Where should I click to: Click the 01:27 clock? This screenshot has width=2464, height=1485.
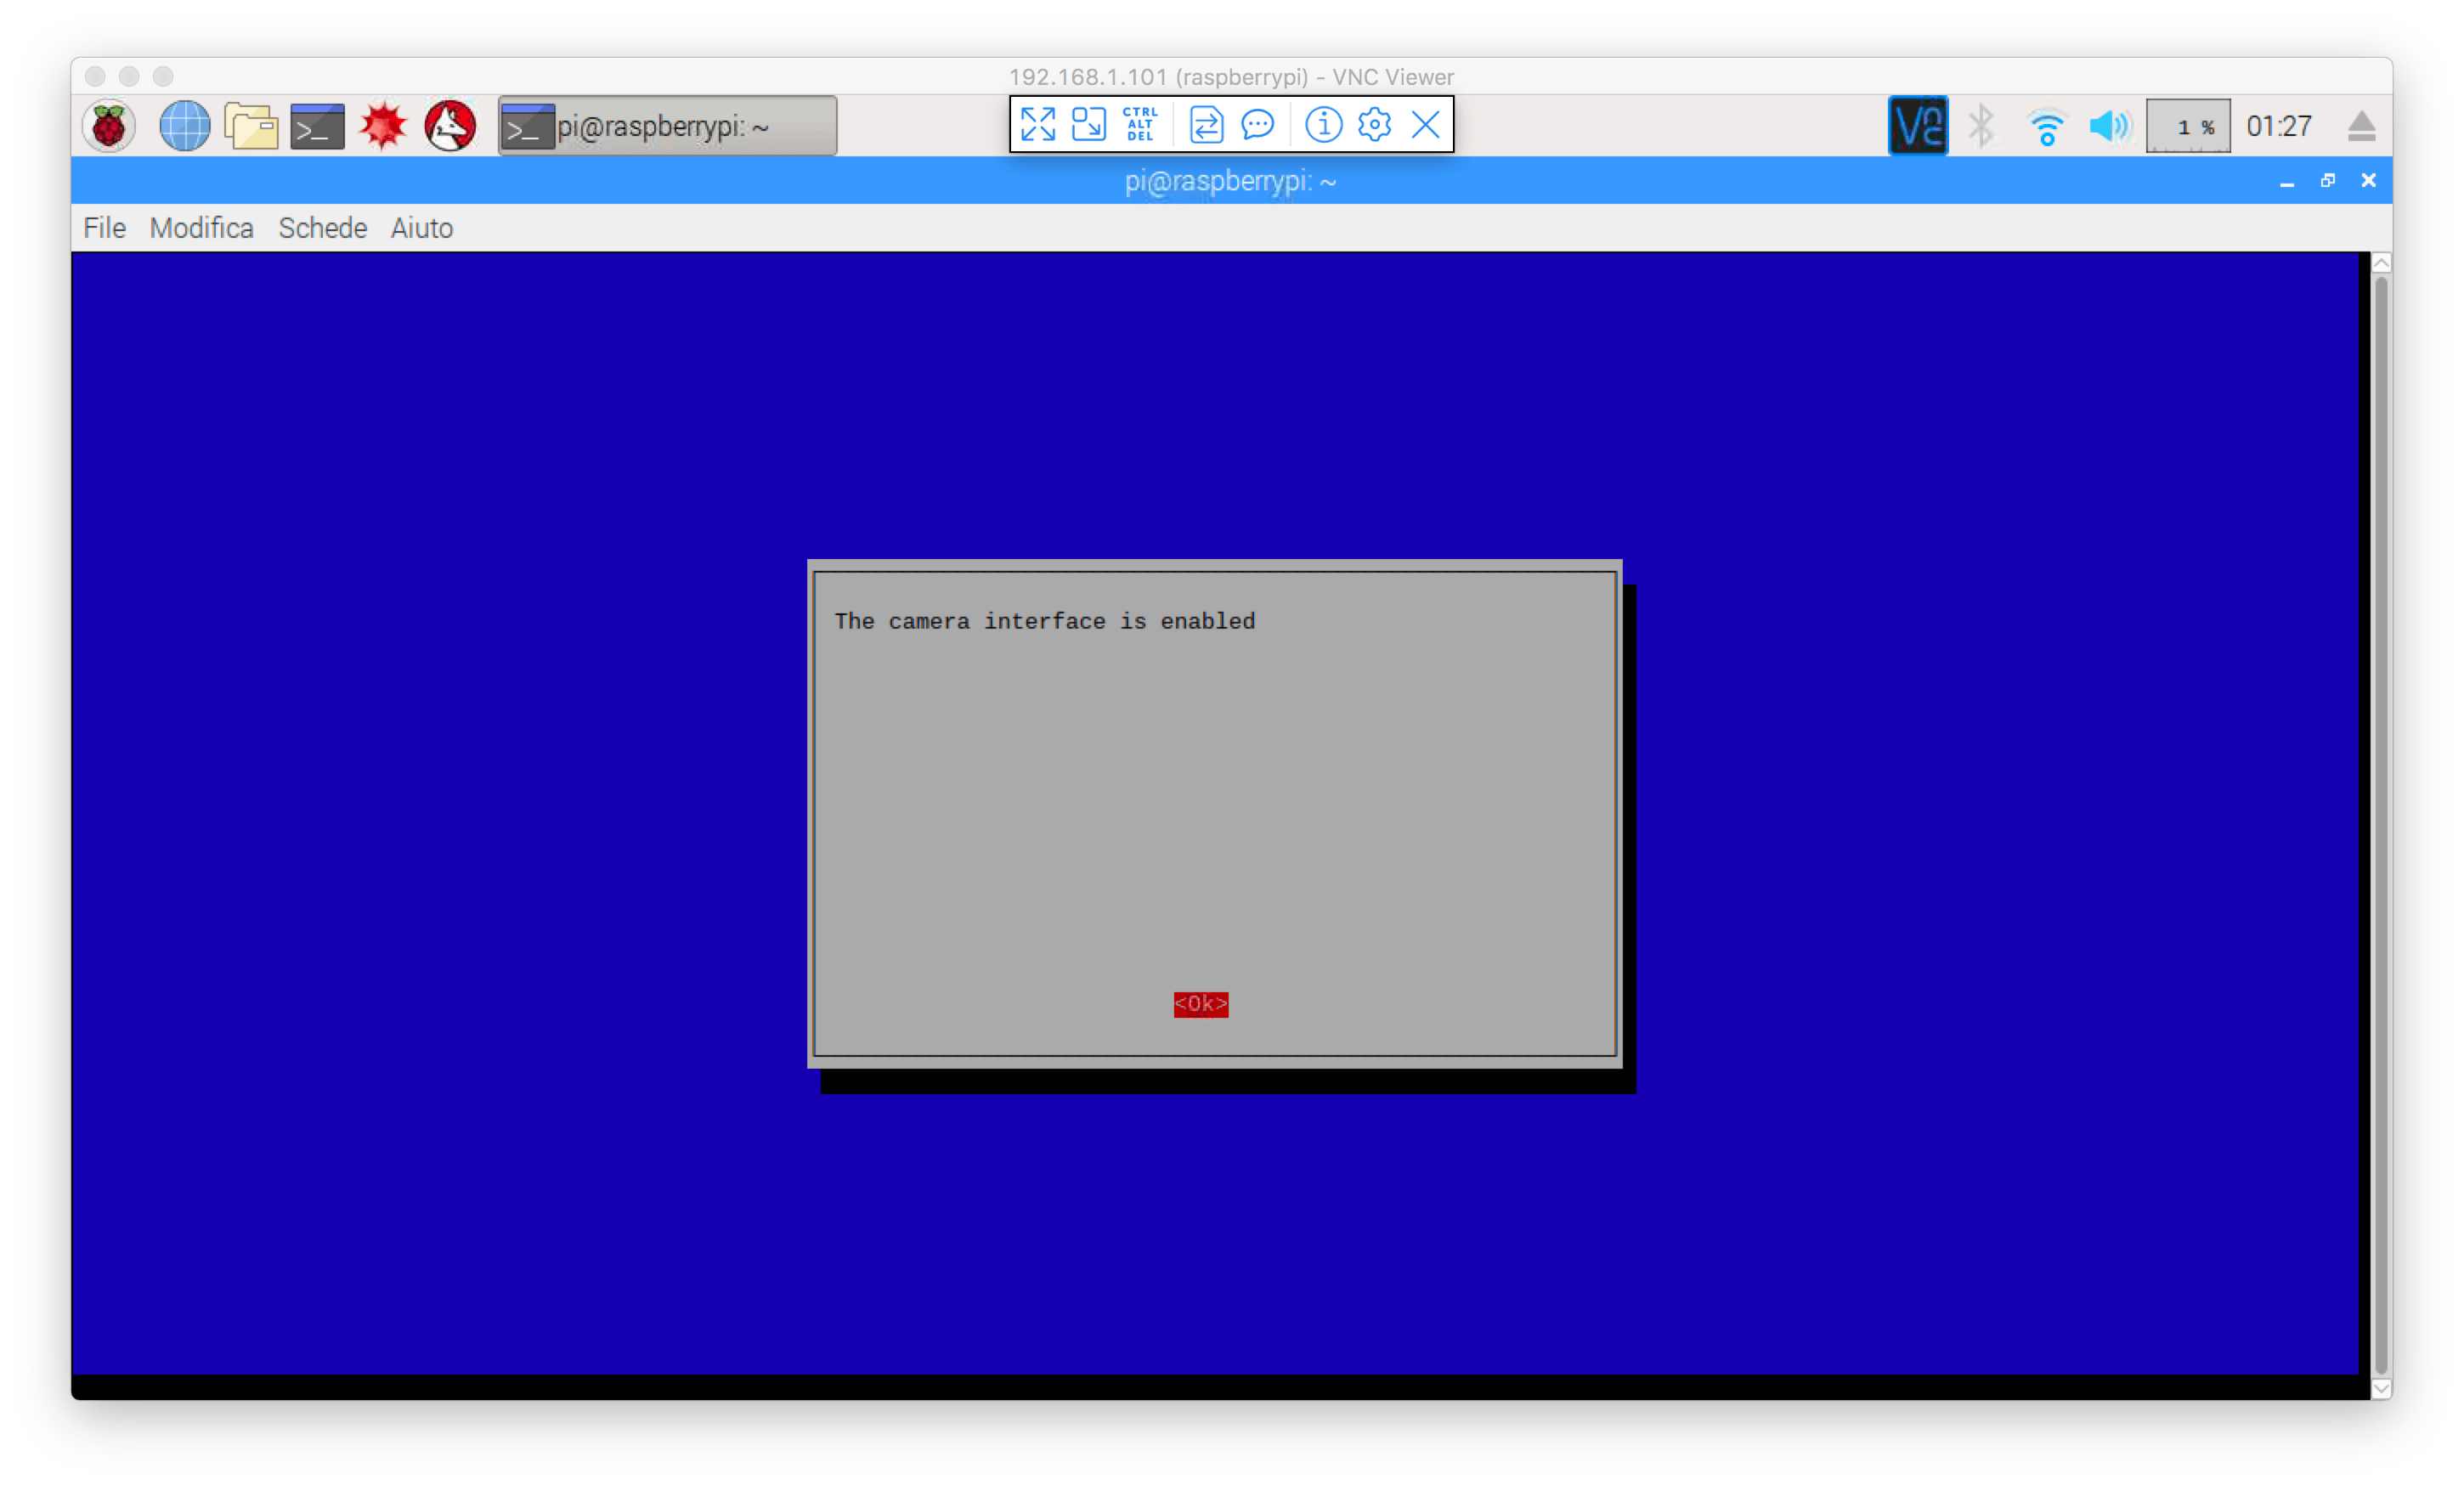tap(2279, 126)
